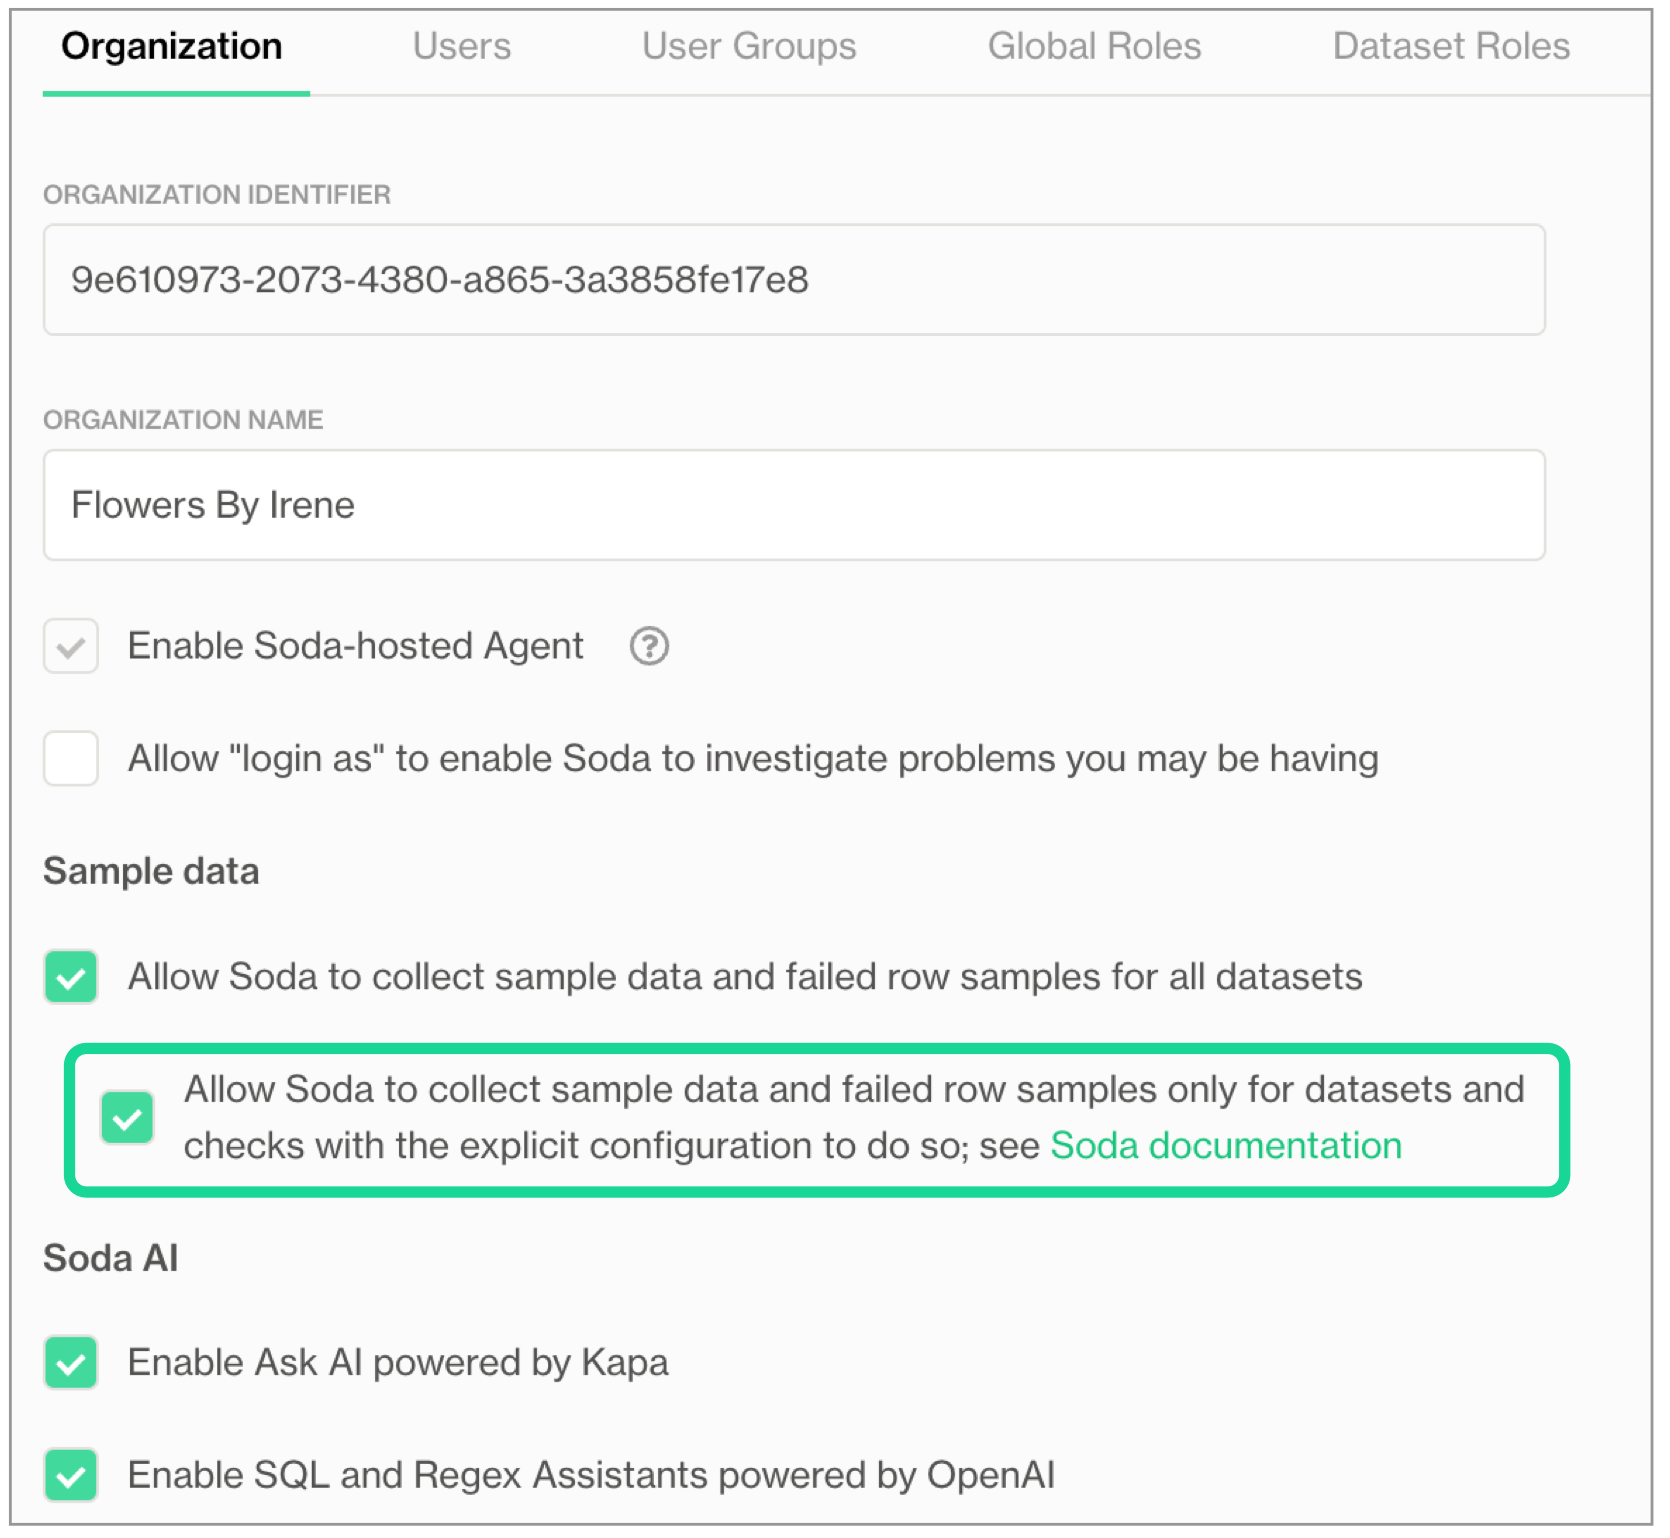Disable SQL and Regex Assistants checkbox
Screen dimensions: 1670x1538
[x=71, y=1475]
